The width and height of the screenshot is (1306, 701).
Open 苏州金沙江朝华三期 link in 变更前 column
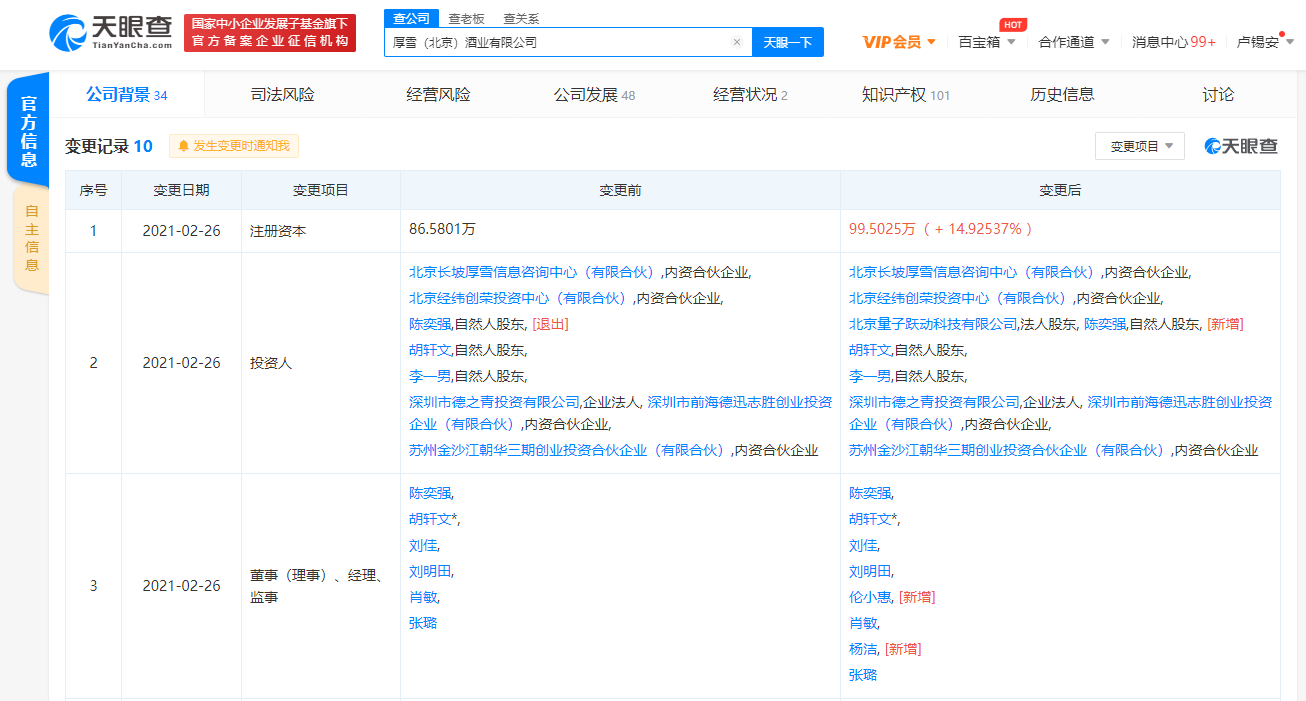[569, 451]
